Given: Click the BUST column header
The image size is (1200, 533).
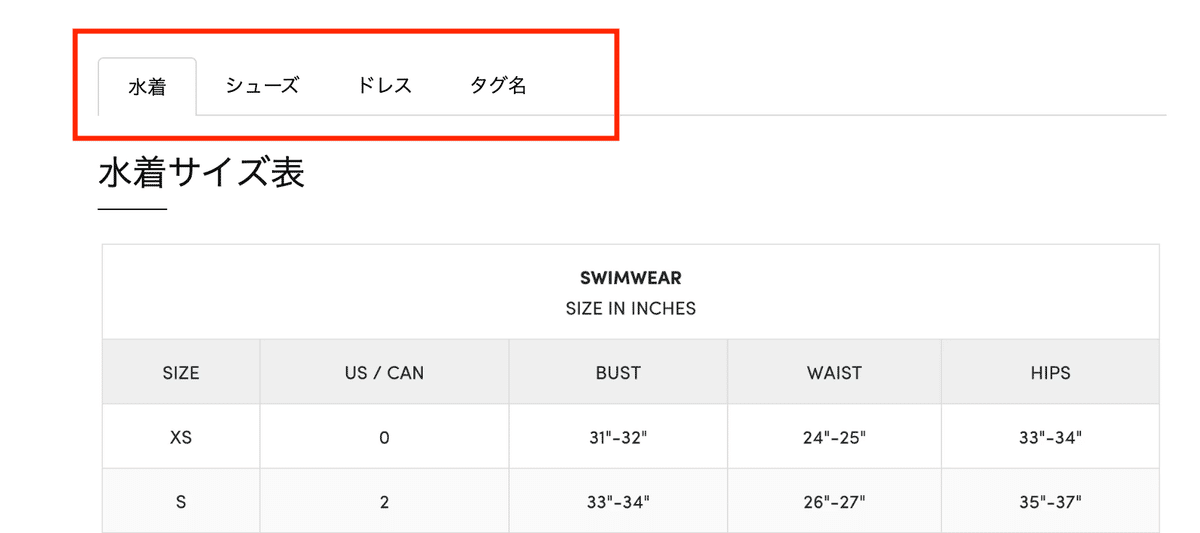Looking at the screenshot, I should click(x=618, y=372).
